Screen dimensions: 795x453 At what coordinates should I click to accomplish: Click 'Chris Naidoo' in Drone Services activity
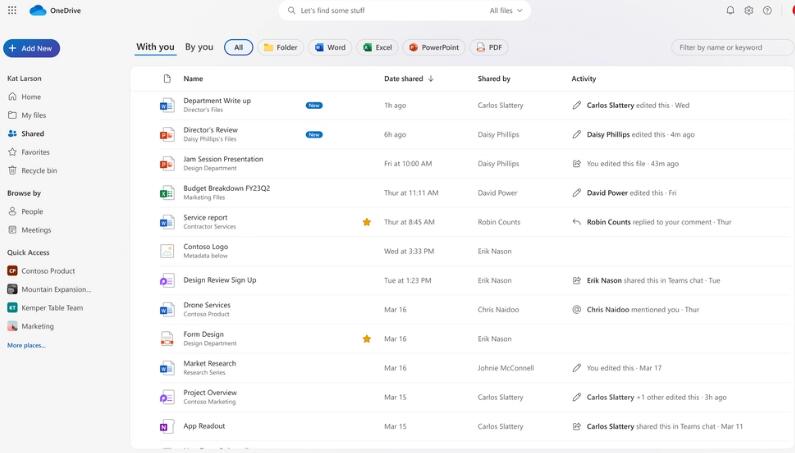pyautogui.click(x=608, y=309)
